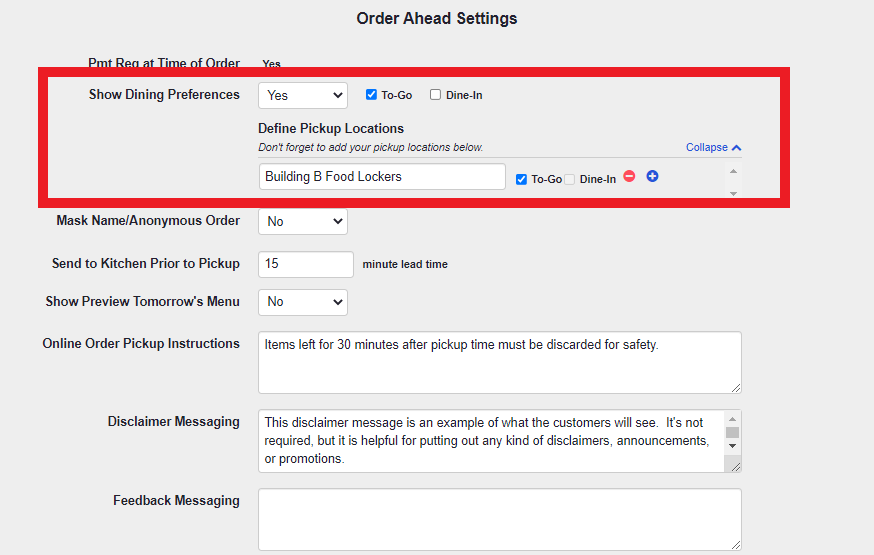
Task: Click the Disclaimer Messaging scrollbar thumb
Action: pos(732,432)
